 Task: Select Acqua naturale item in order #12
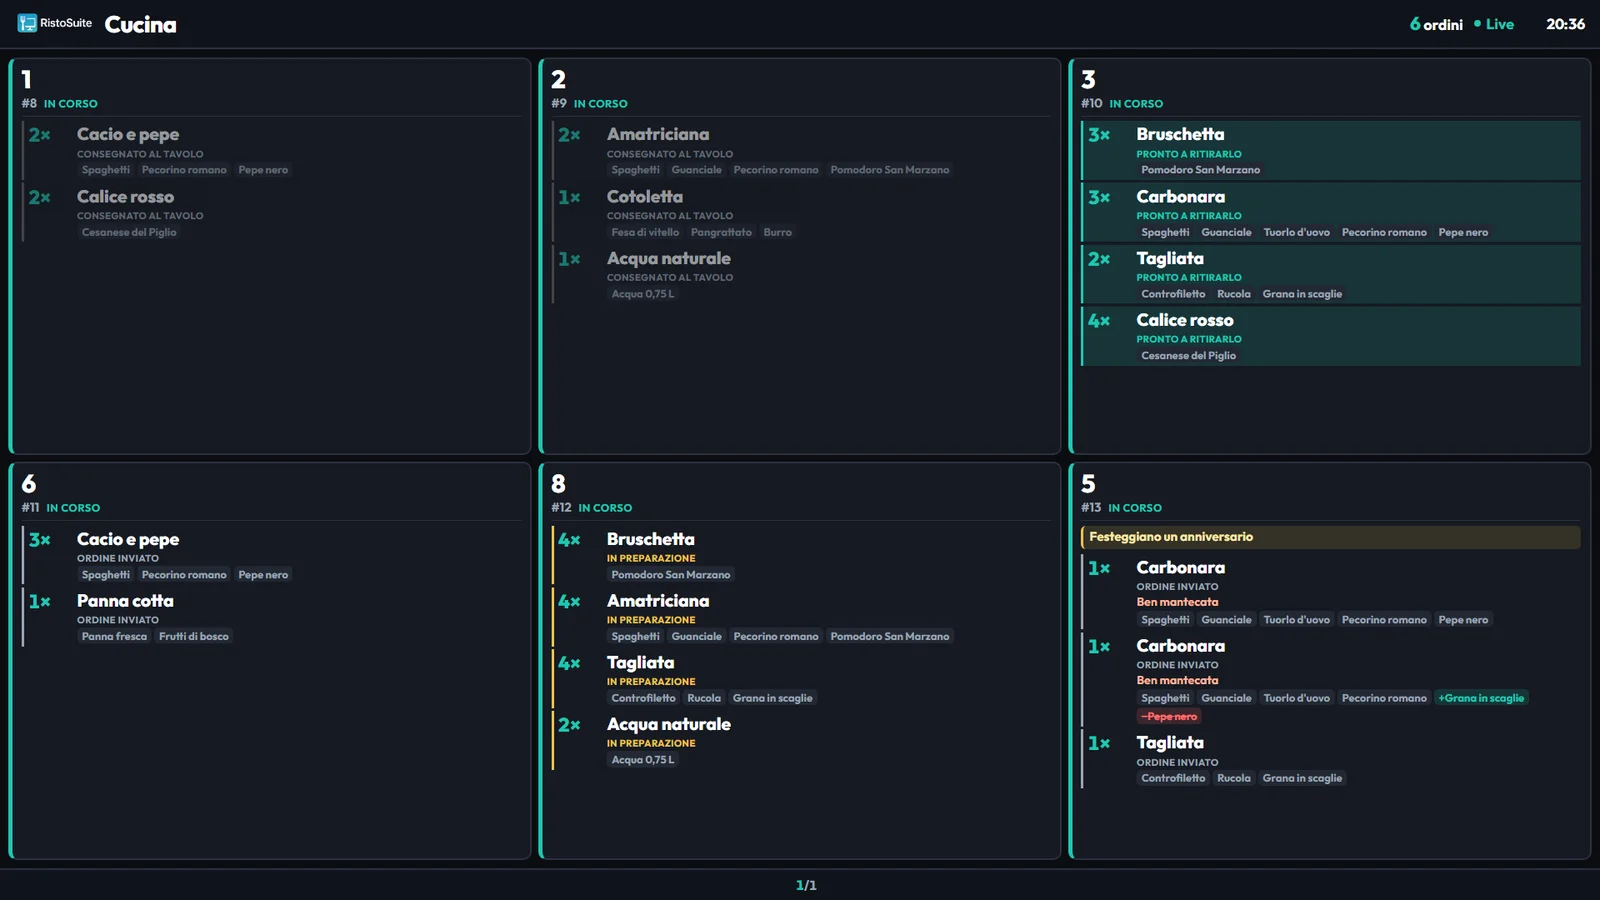(x=802, y=741)
